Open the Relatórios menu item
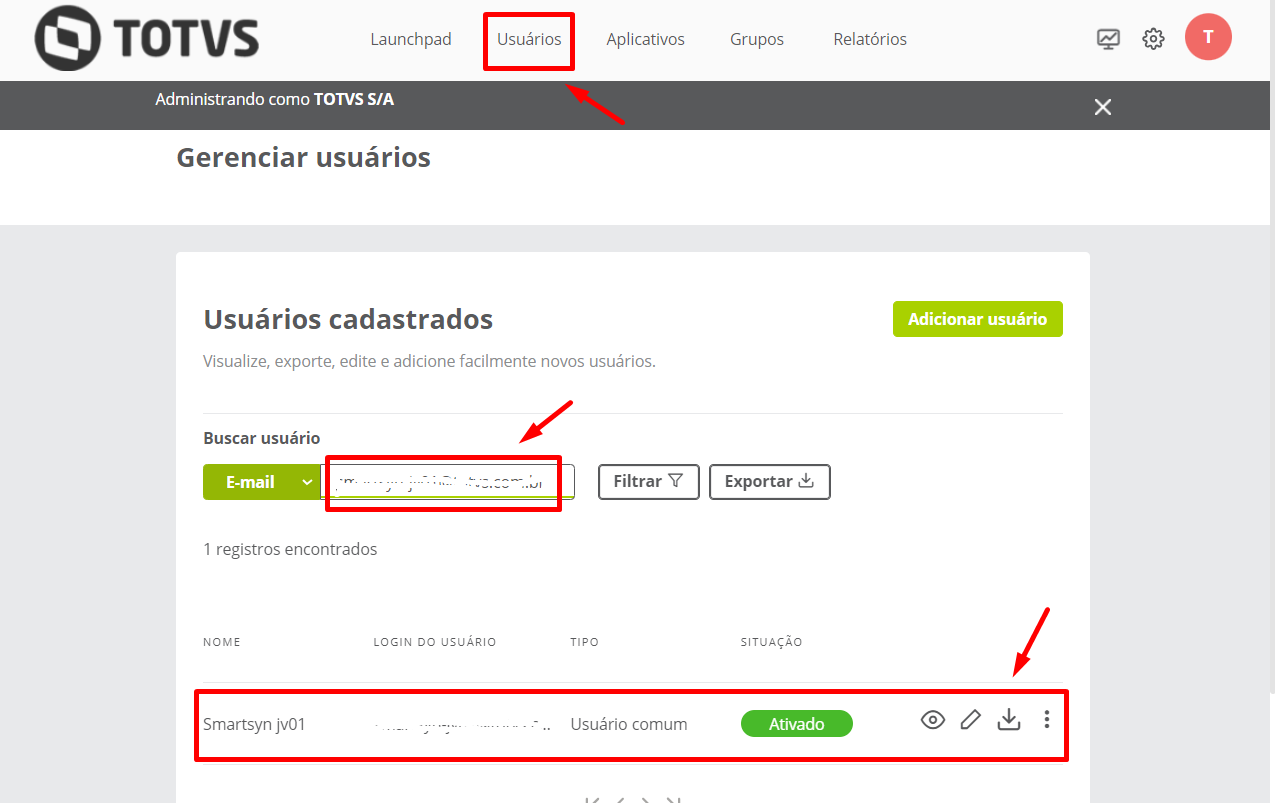1275x803 pixels. point(870,39)
